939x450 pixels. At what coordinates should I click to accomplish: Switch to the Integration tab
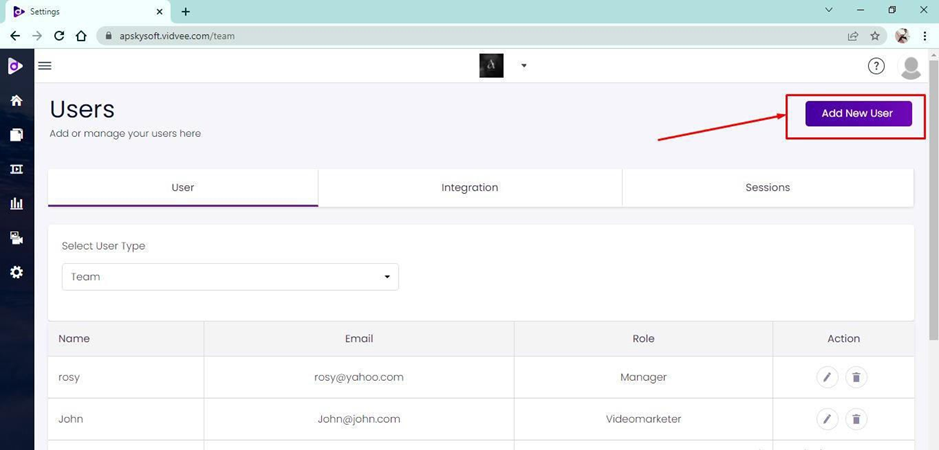click(x=470, y=188)
